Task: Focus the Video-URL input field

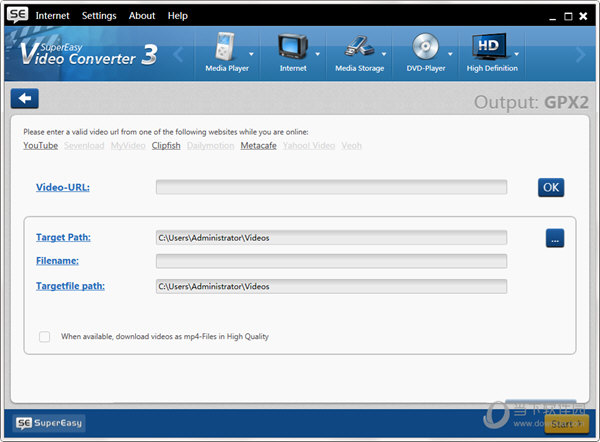Action: pyautogui.click(x=331, y=188)
